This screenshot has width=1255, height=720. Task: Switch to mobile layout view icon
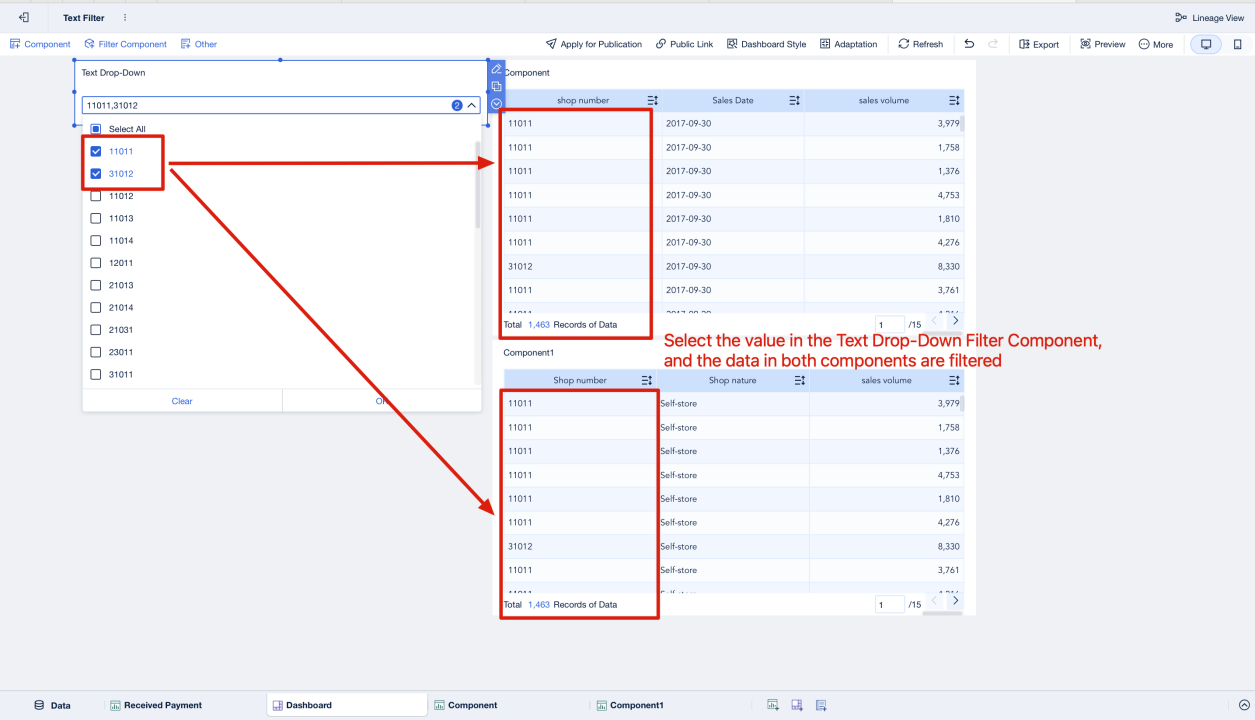pyautogui.click(x=1238, y=44)
